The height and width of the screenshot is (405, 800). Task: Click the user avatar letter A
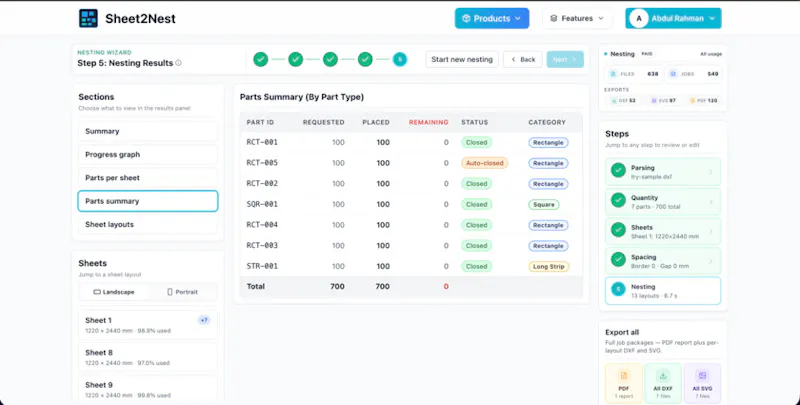pyautogui.click(x=639, y=18)
